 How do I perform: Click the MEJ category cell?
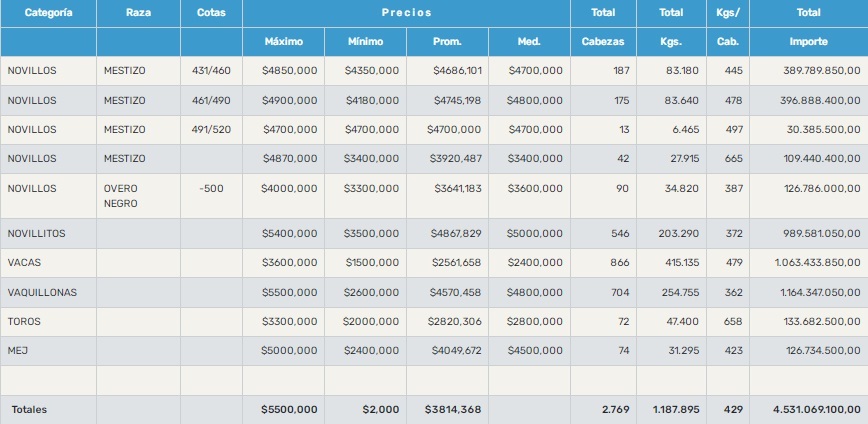17,351
